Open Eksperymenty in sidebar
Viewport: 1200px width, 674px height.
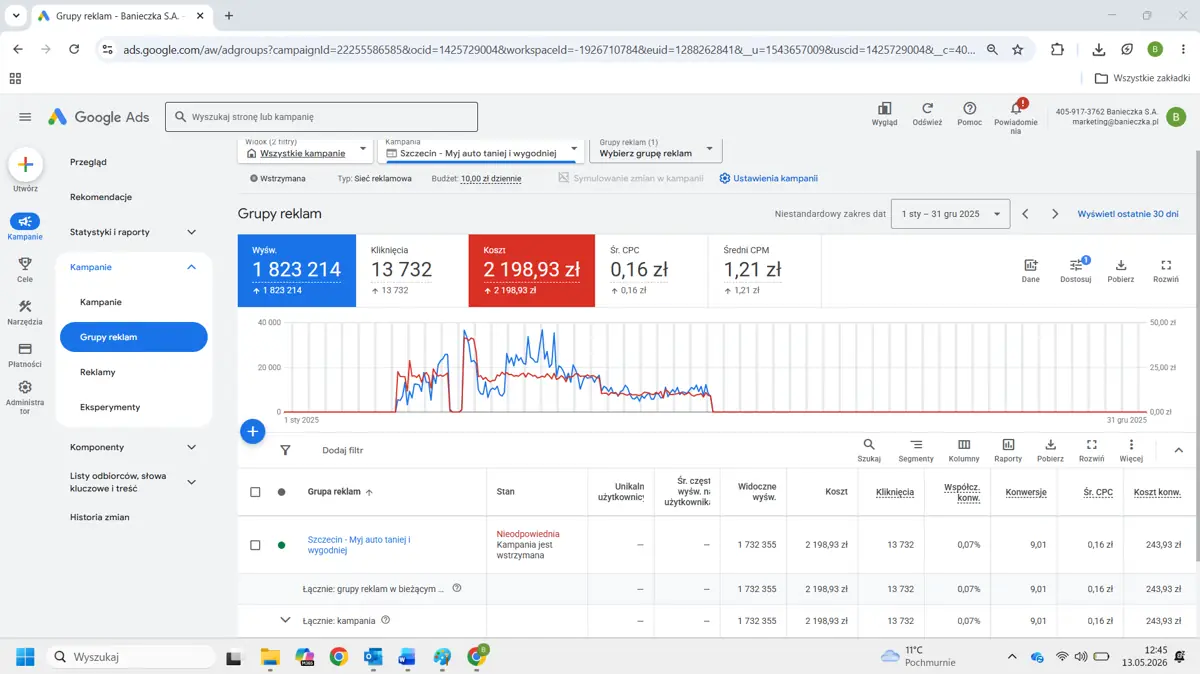point(110,407)
